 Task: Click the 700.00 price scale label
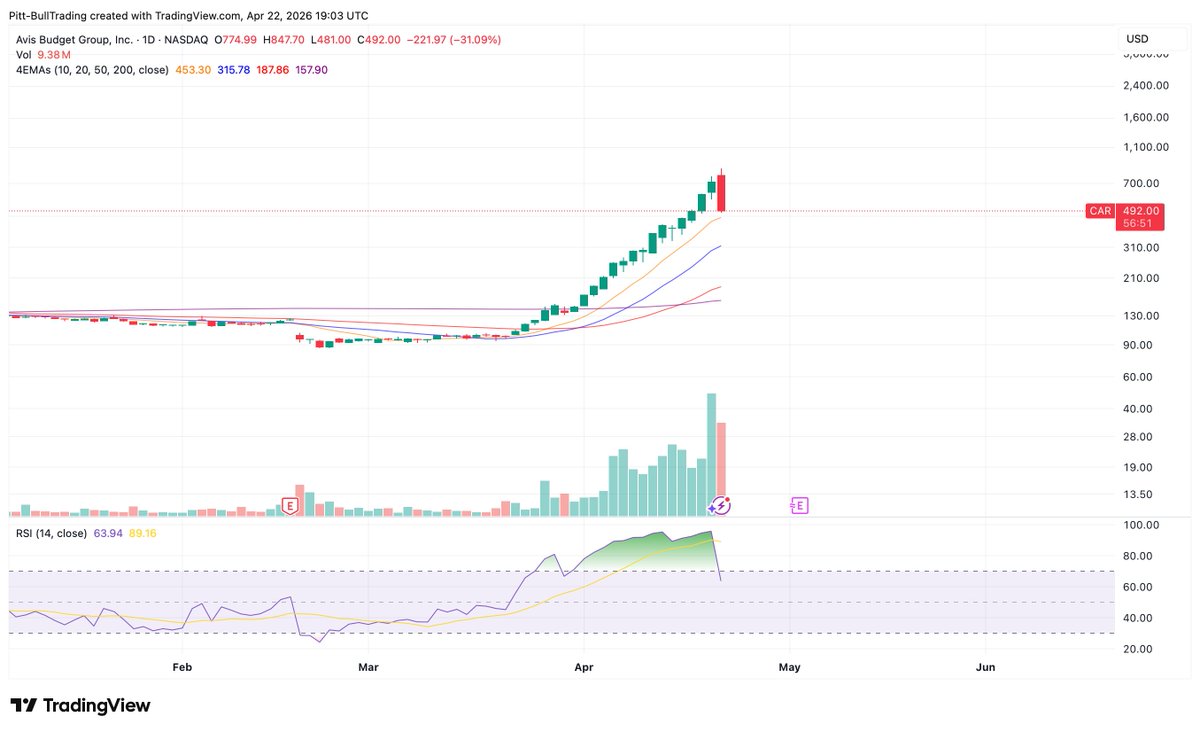(x=1141, y=184)
